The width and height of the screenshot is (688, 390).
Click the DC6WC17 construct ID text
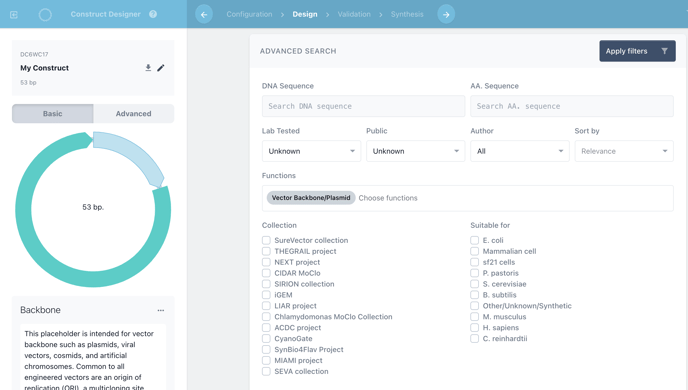pyautogui.click(x=34, y=54)
